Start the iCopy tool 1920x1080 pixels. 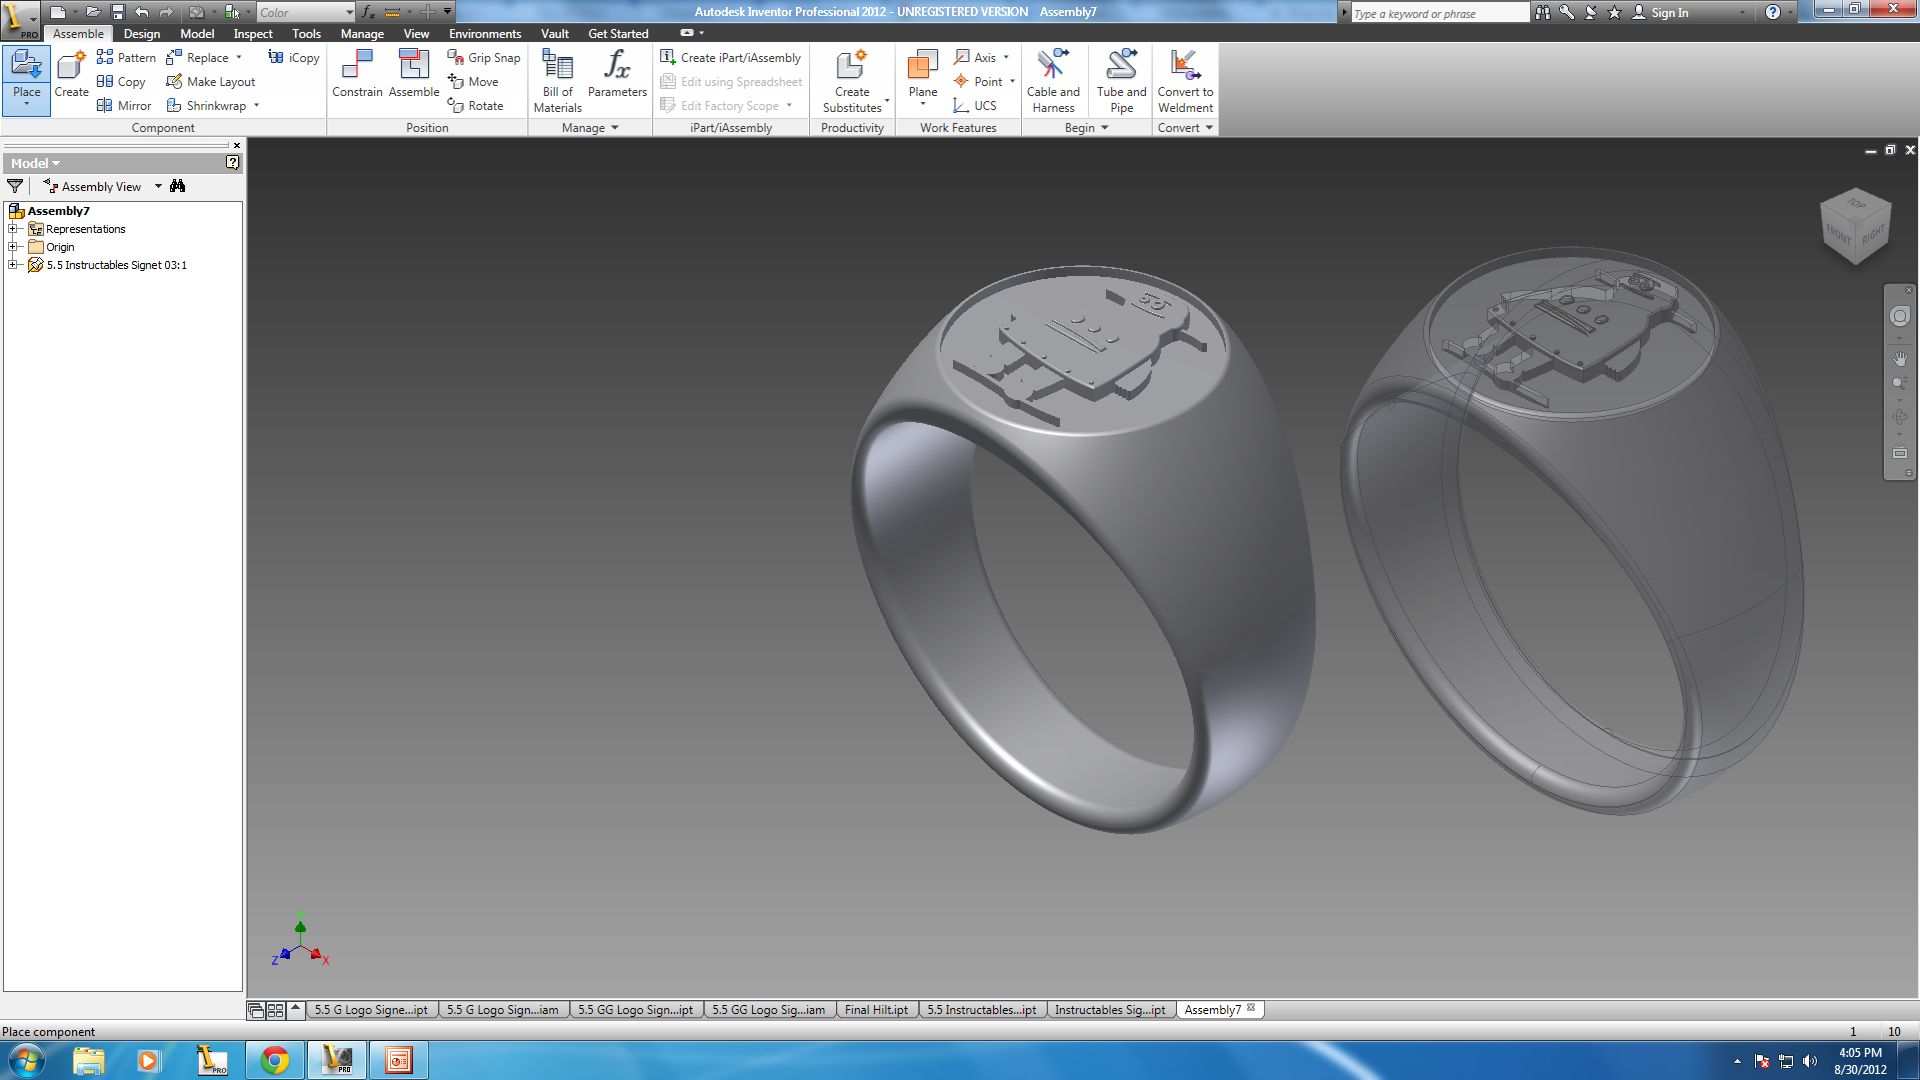coord(294,57)
